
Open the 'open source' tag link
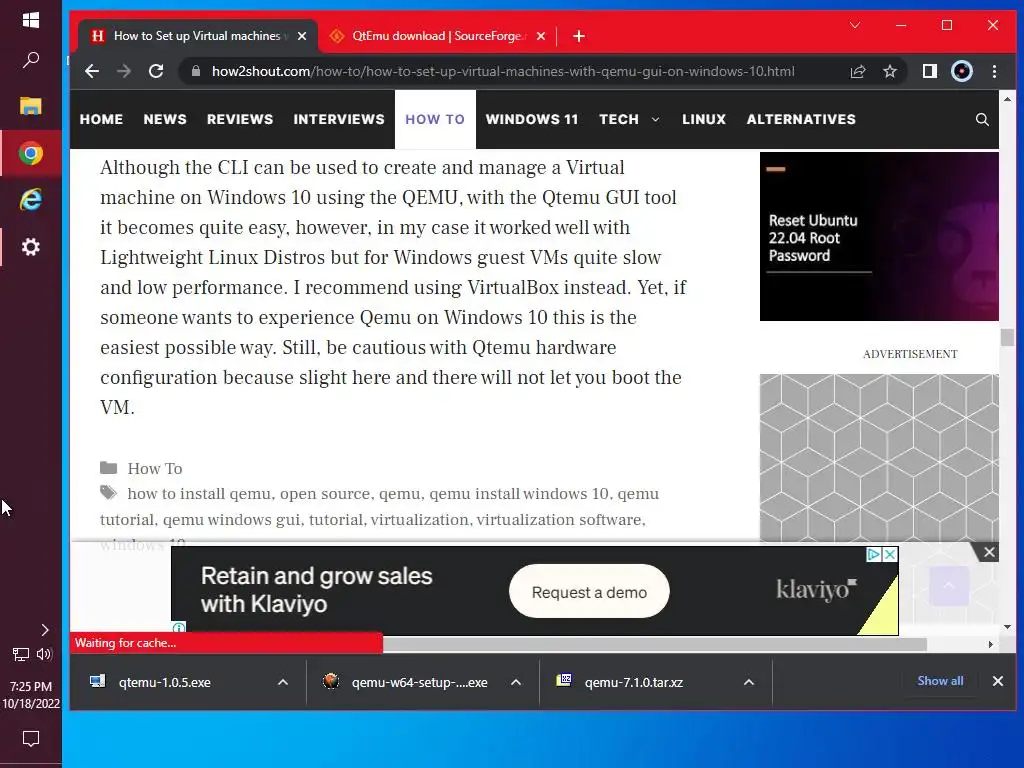tap(325, 494)
